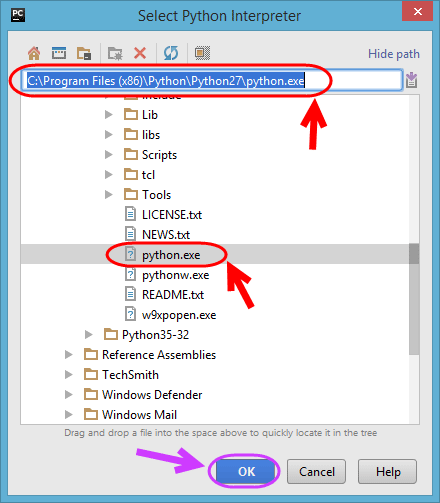Click the Desktop directory toolbar icon
440x503 pixels.
(59, 53)
